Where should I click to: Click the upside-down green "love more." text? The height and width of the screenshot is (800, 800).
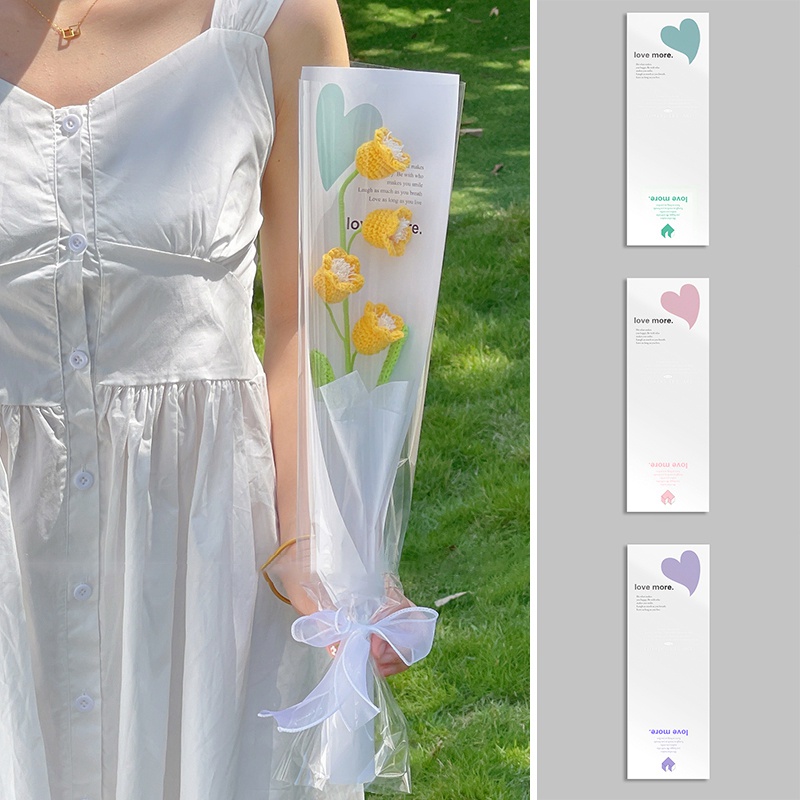pyautogui.click(x=667, y=199)
